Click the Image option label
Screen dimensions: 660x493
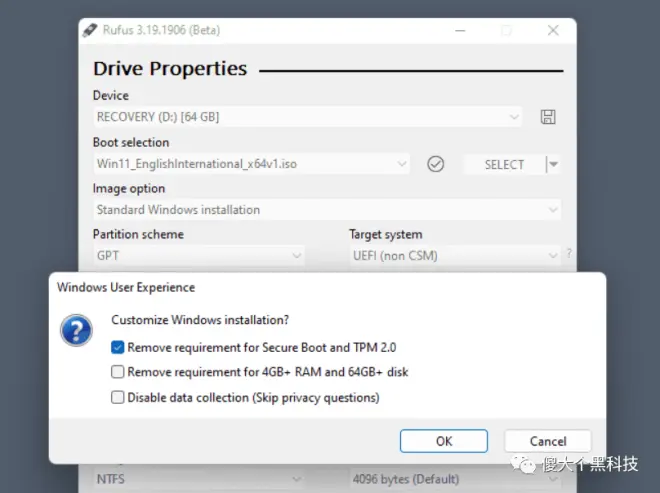(129, 189)
